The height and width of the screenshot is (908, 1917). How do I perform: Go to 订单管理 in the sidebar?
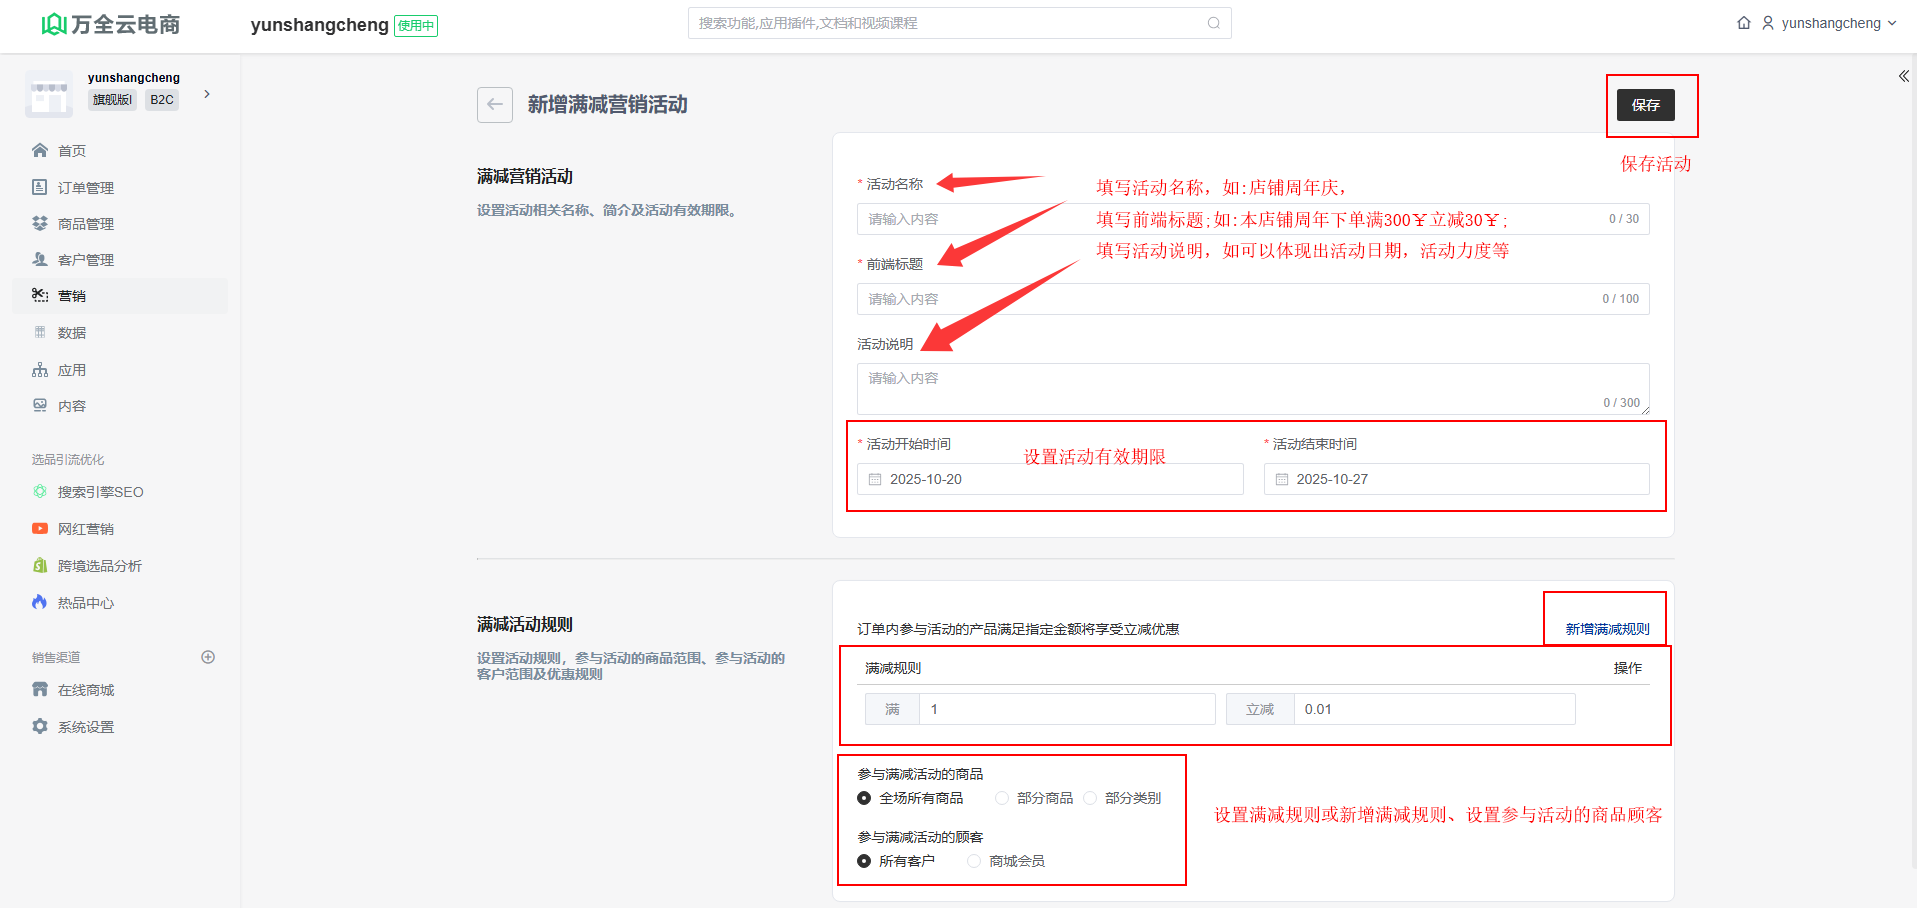click(85, 188)
